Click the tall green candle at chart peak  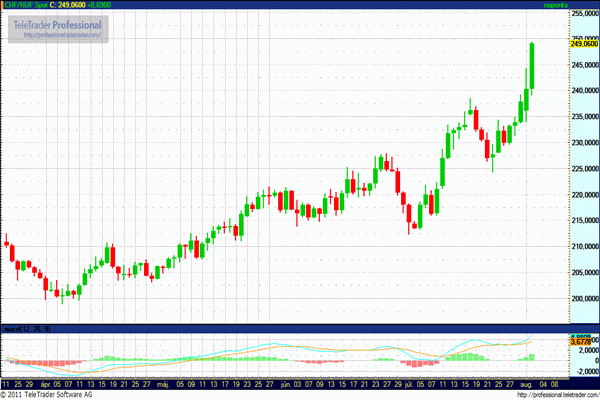coord(532,66)
